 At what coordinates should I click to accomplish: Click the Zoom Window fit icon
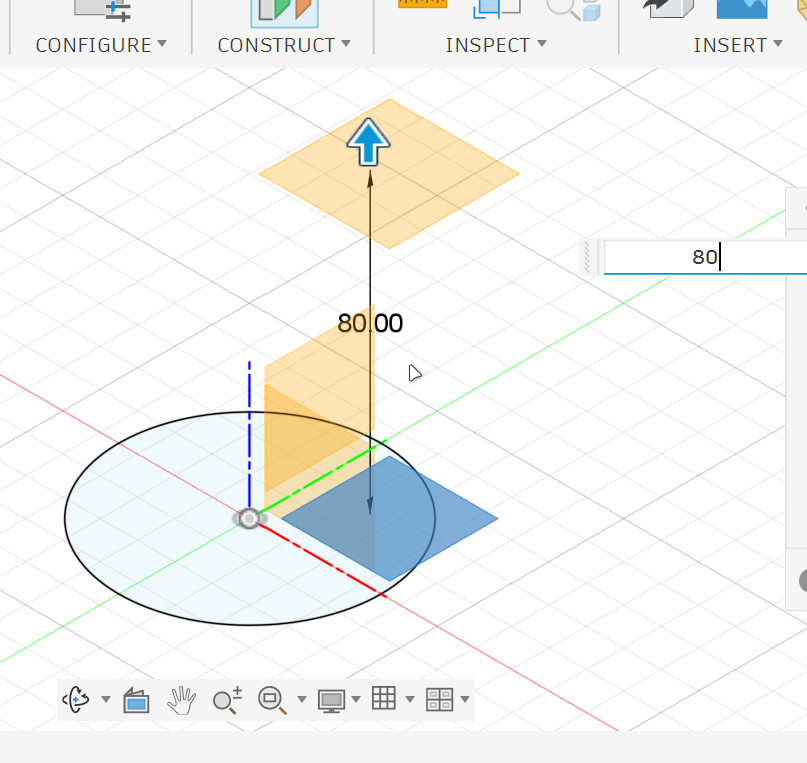point(272,700)
